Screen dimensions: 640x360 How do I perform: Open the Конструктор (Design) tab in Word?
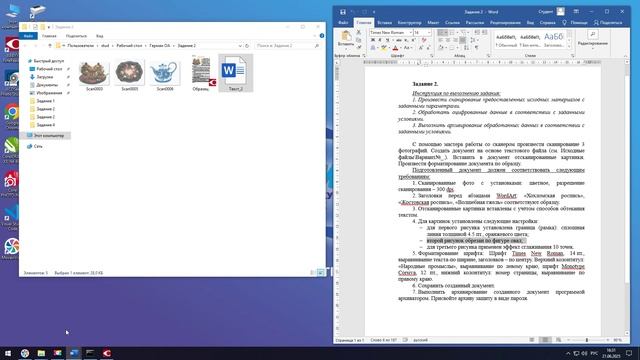click(409, 22)
